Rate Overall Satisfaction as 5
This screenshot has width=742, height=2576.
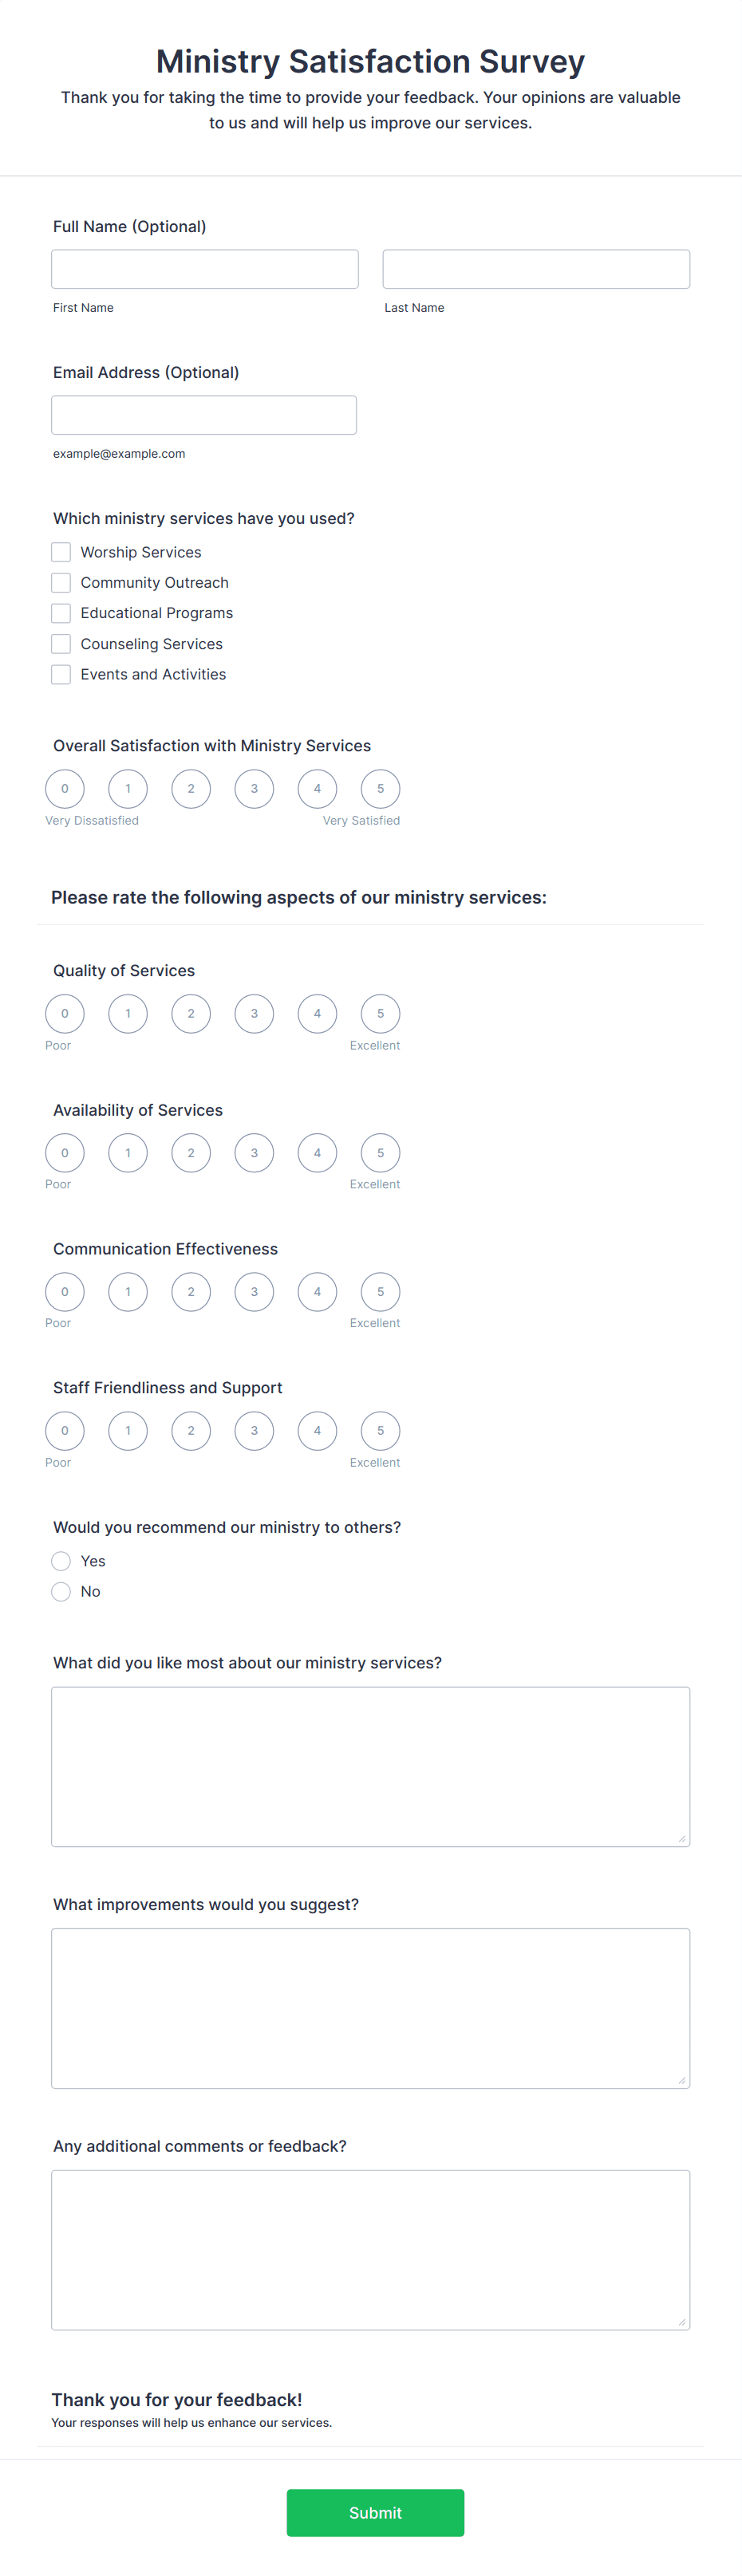click(380, 788)
